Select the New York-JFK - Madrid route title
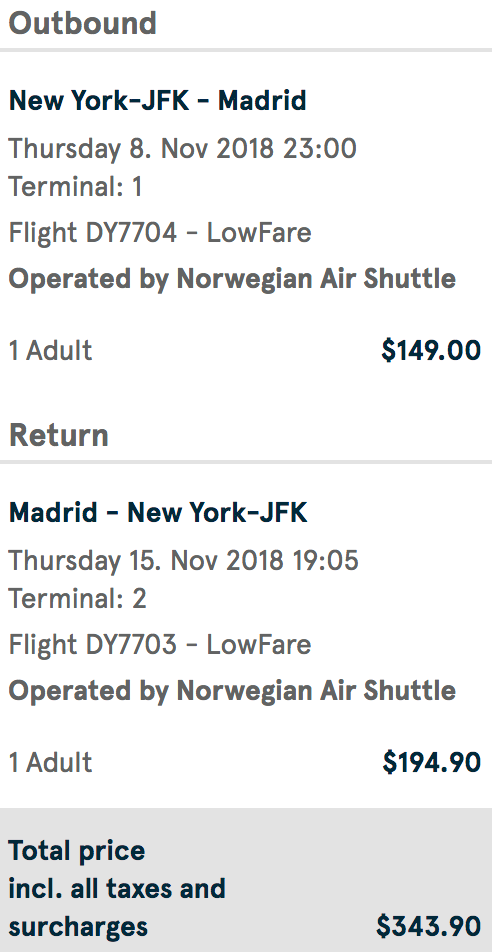Viewport: 492px width, 952px height. coord(157,101)
